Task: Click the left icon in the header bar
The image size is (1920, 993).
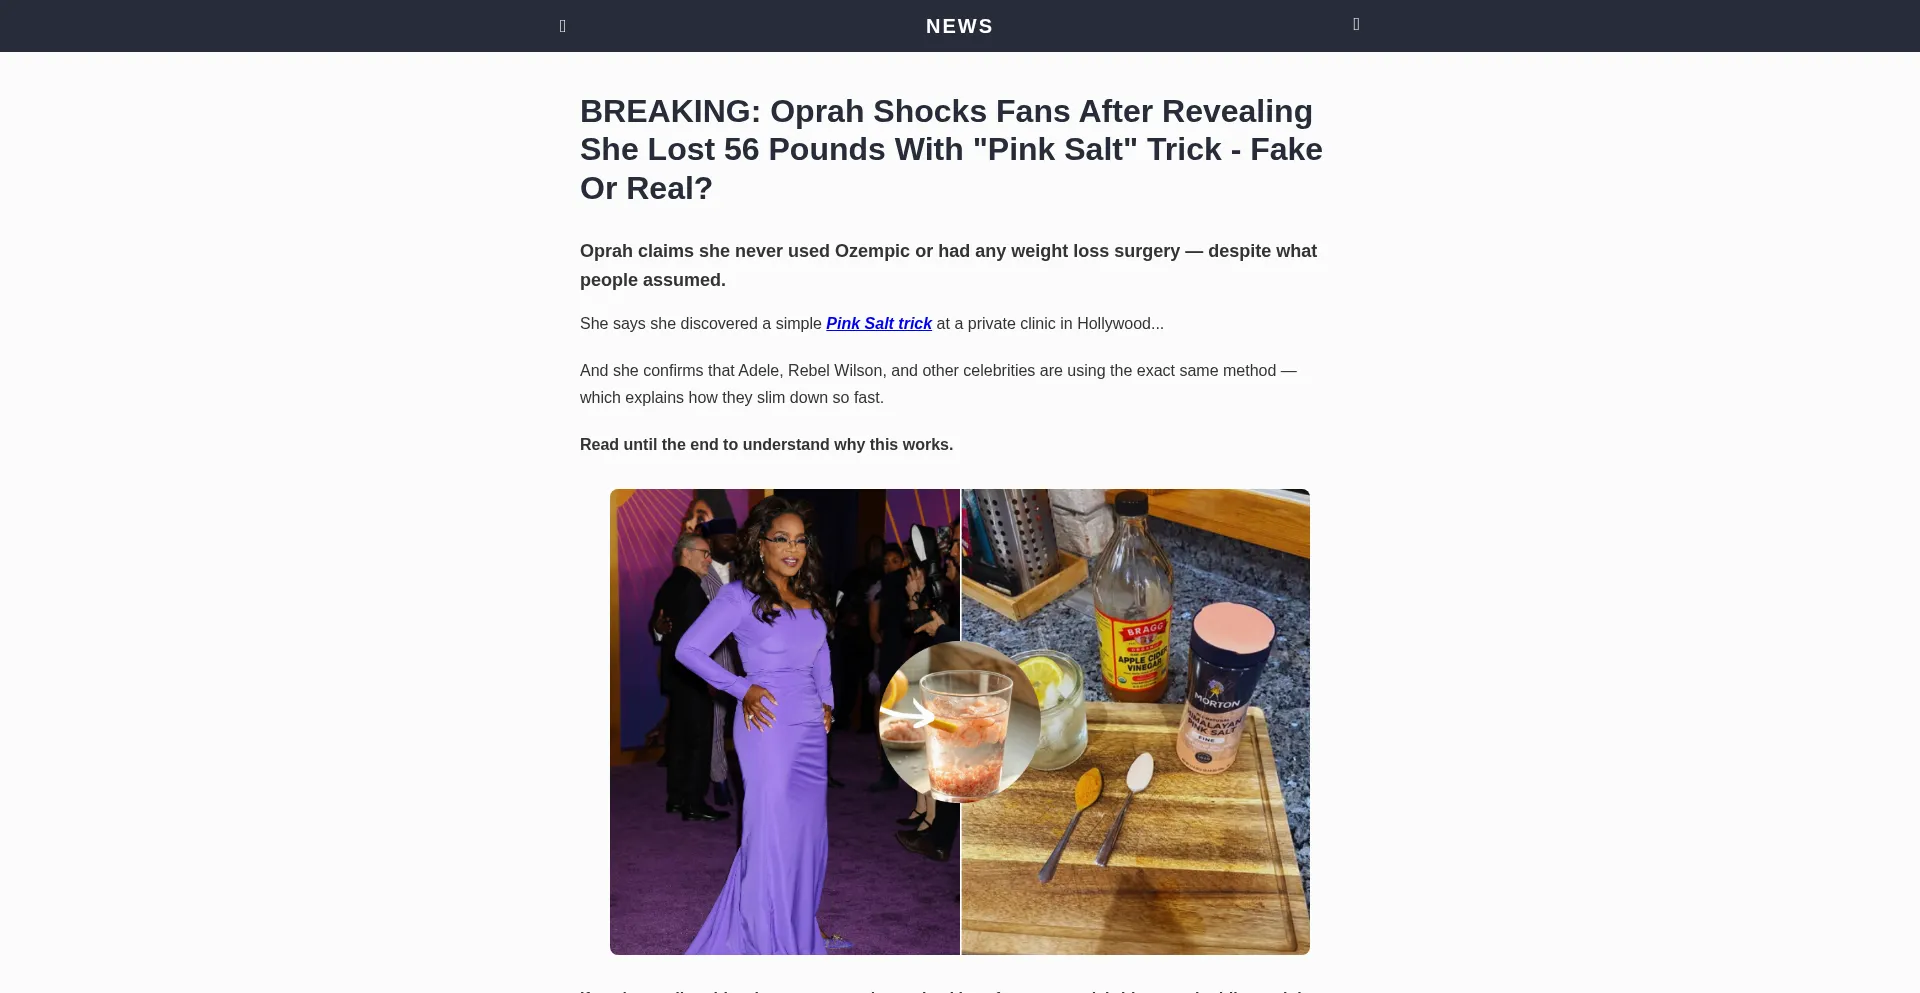Action: tap(563, 26)
